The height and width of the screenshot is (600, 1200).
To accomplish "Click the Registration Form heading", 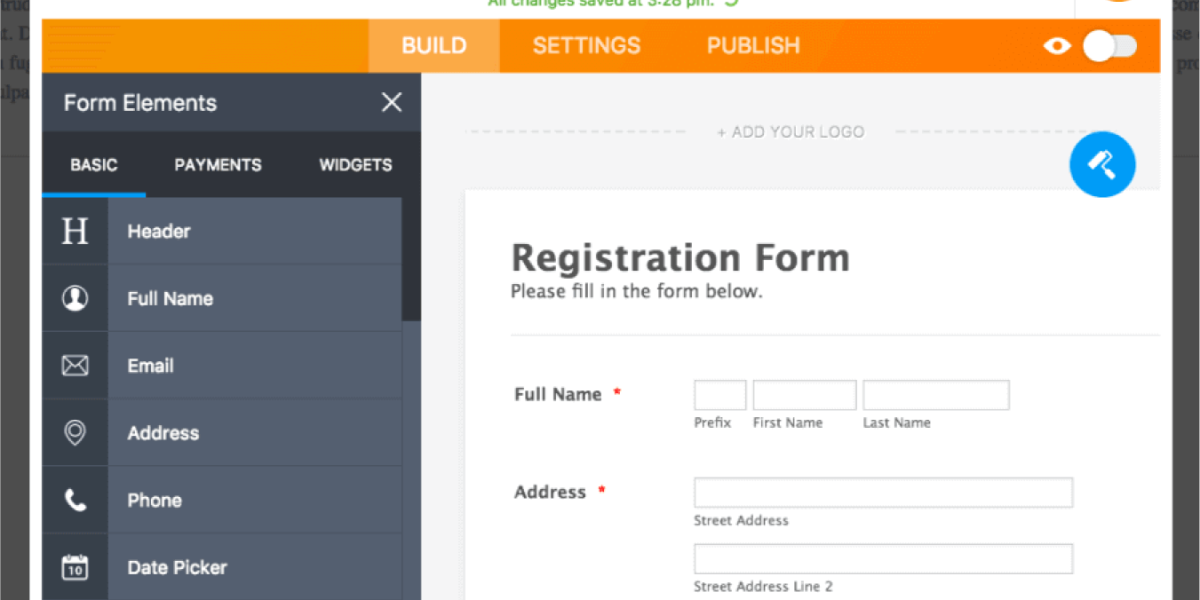I will coord(680,258).
